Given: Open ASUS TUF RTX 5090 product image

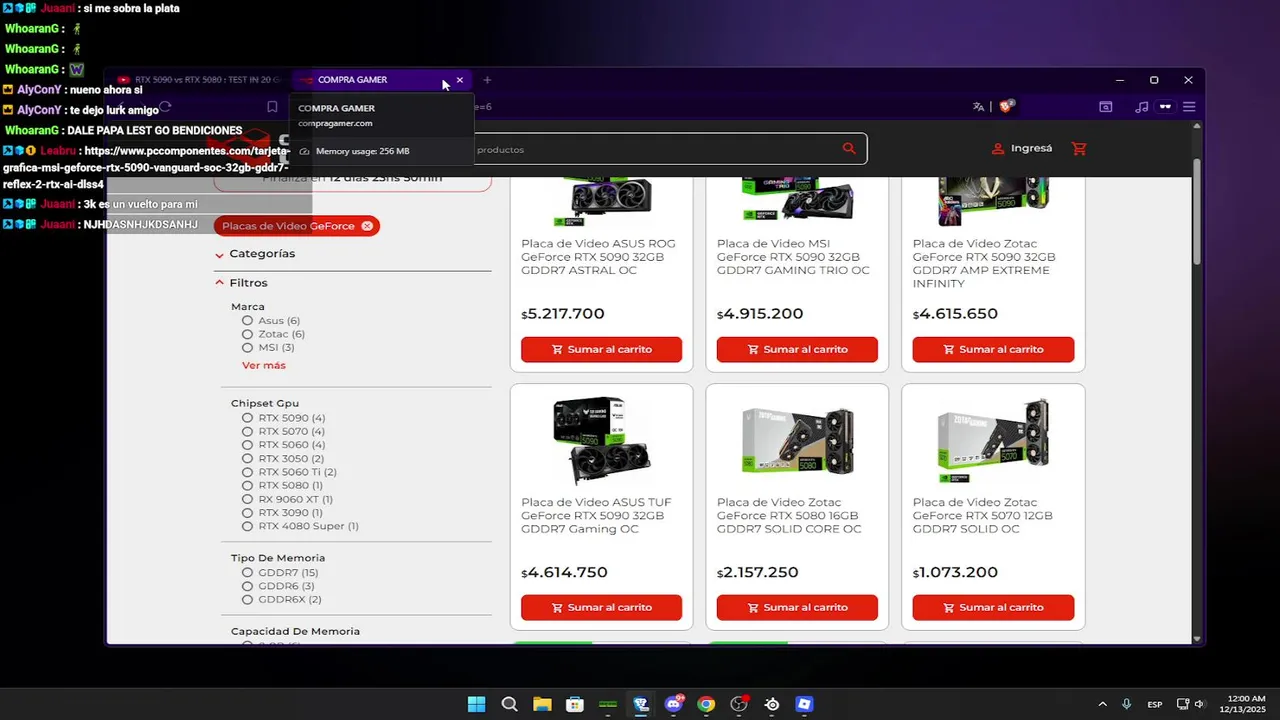Looking at the screenshot, I should tap(601, 440).
